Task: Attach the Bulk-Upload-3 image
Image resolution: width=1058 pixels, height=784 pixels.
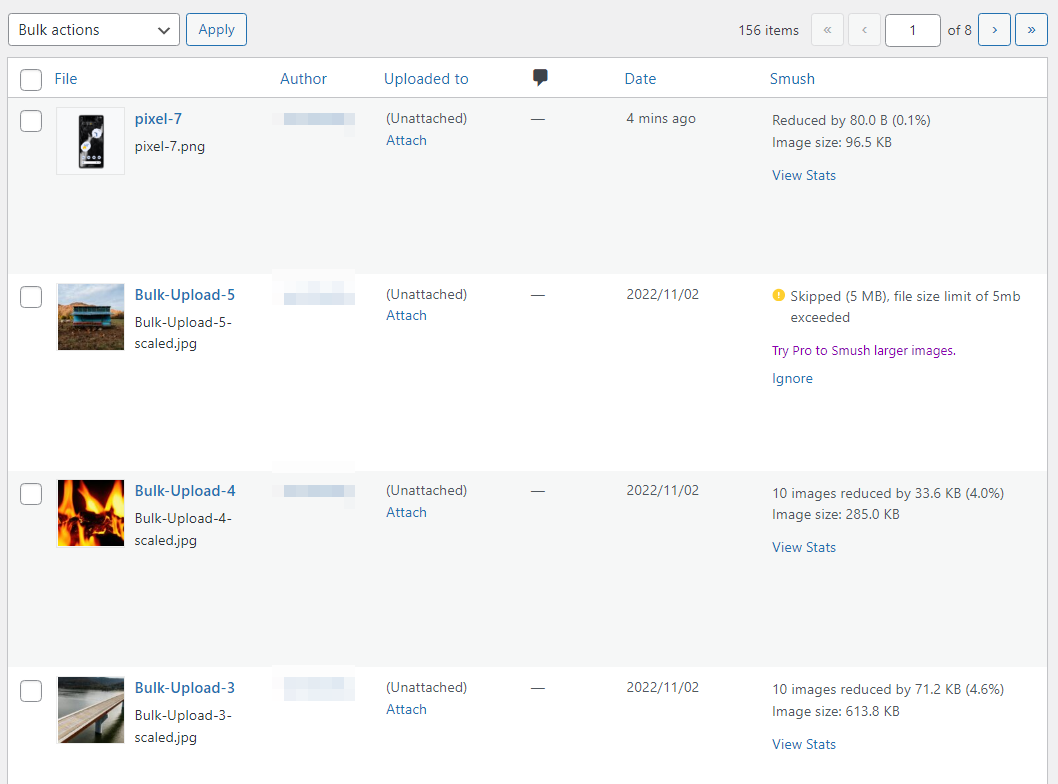Action: [406, 709]
